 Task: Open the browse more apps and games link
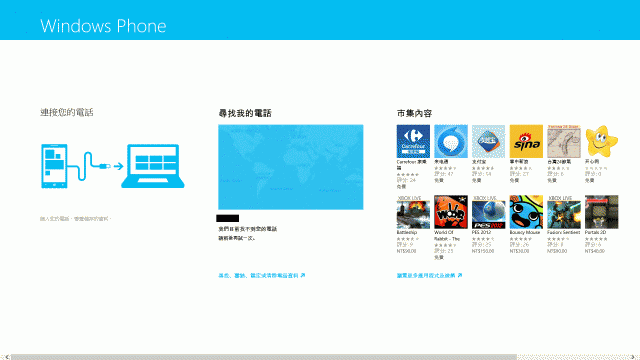pos(429,276)
